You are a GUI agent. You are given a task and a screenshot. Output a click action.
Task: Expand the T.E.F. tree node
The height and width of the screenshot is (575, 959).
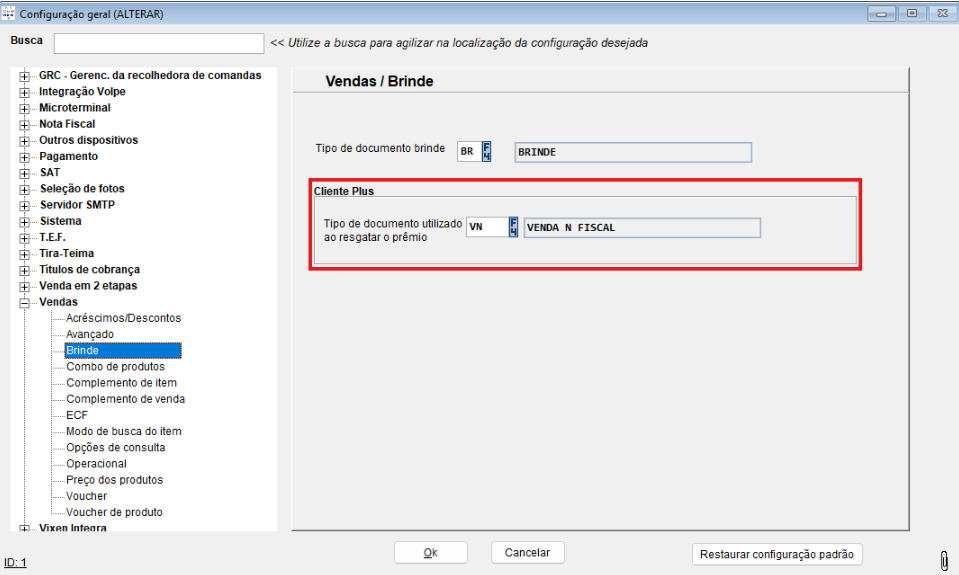[24, 238]
